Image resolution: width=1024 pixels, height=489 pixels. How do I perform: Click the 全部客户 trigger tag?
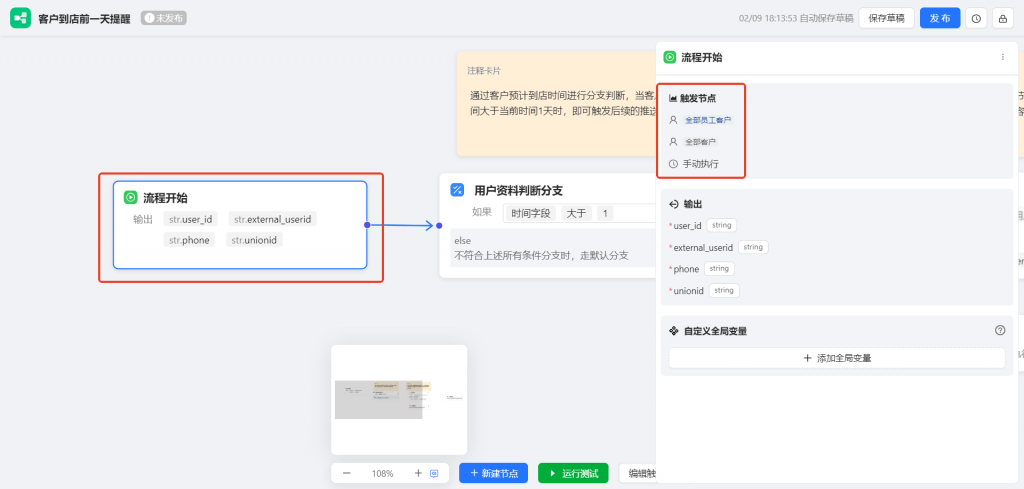coord(699,142)
